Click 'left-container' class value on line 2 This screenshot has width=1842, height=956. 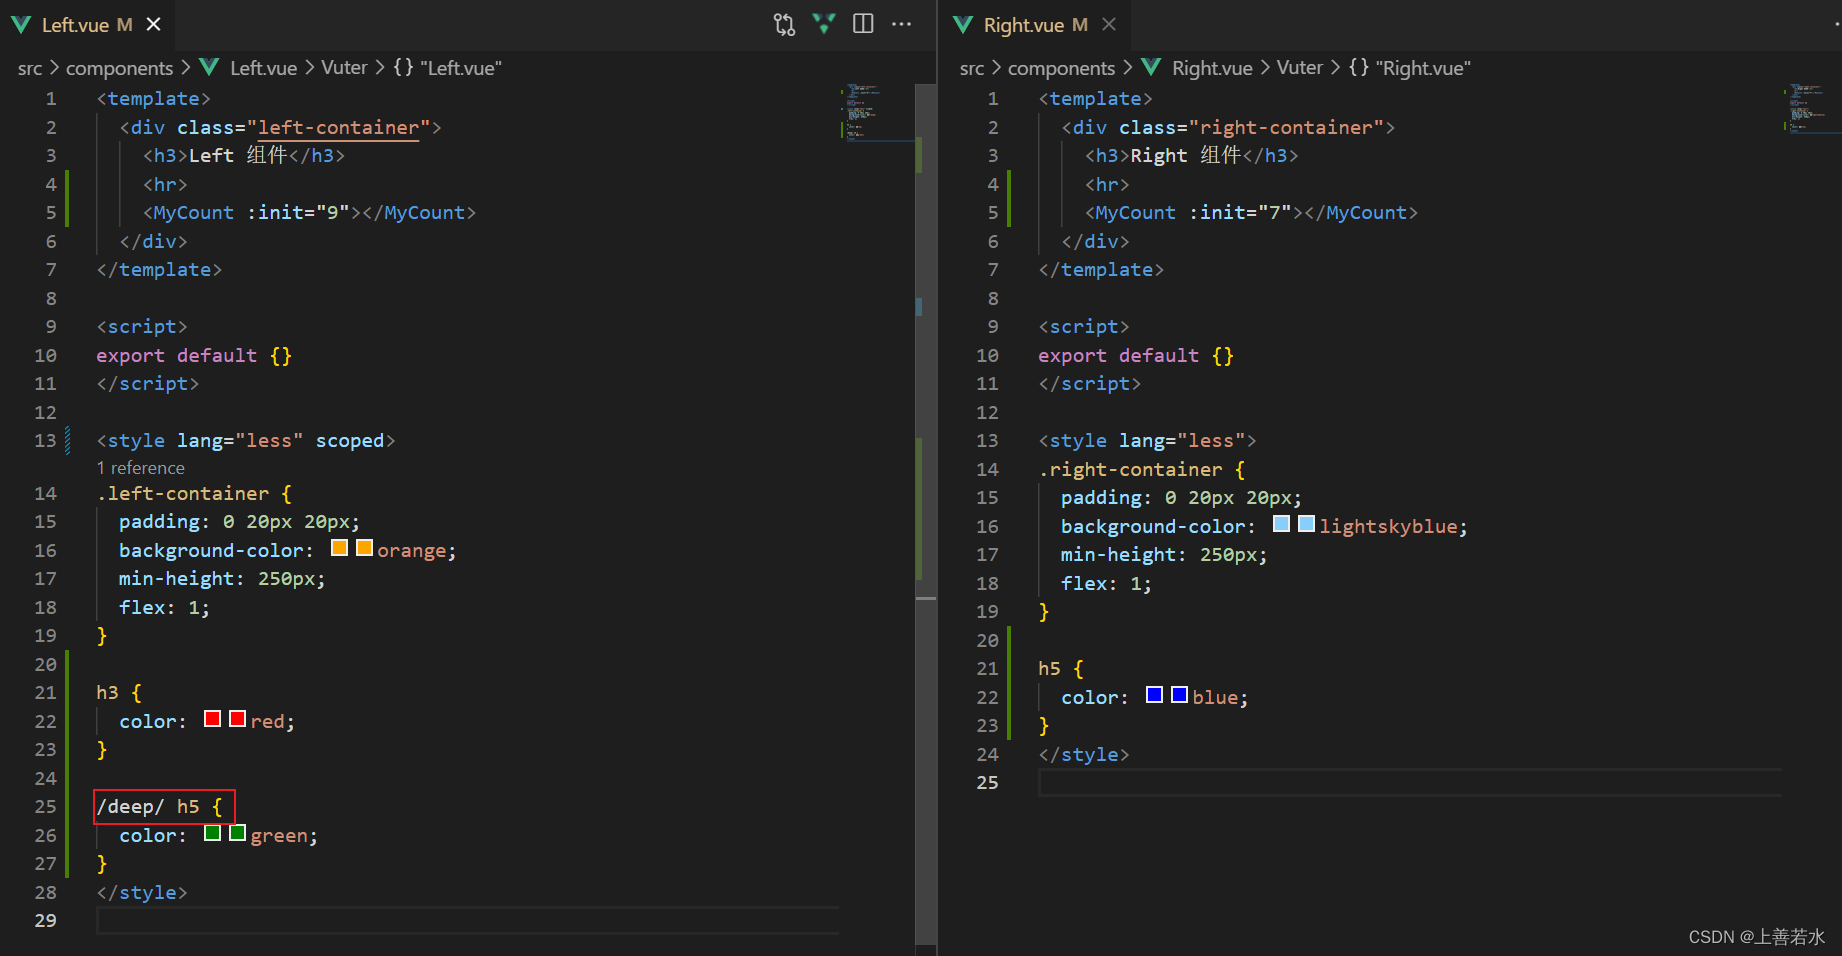[x=338, y=127]
